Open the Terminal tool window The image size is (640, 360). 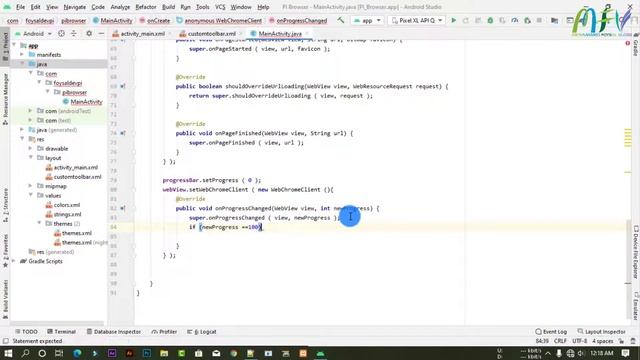click(x=61, y=332)
